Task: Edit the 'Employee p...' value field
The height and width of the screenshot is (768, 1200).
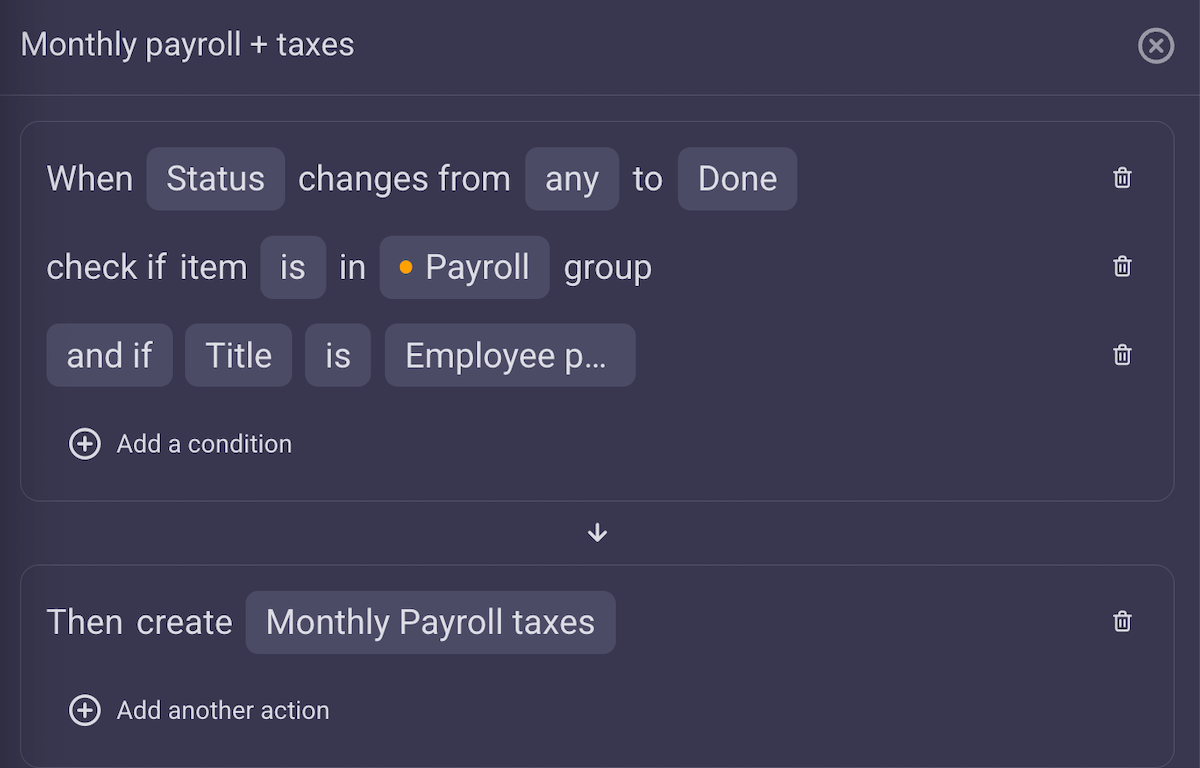Action: click(509, 355)
